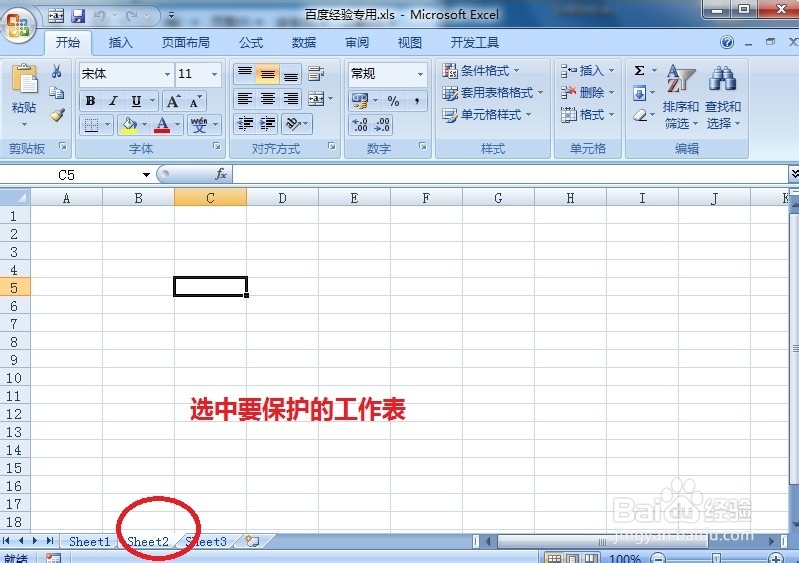Open Sort and Filter (排序和筛选)
Screen dimensions: 799x563
click(x=680, y=97)
